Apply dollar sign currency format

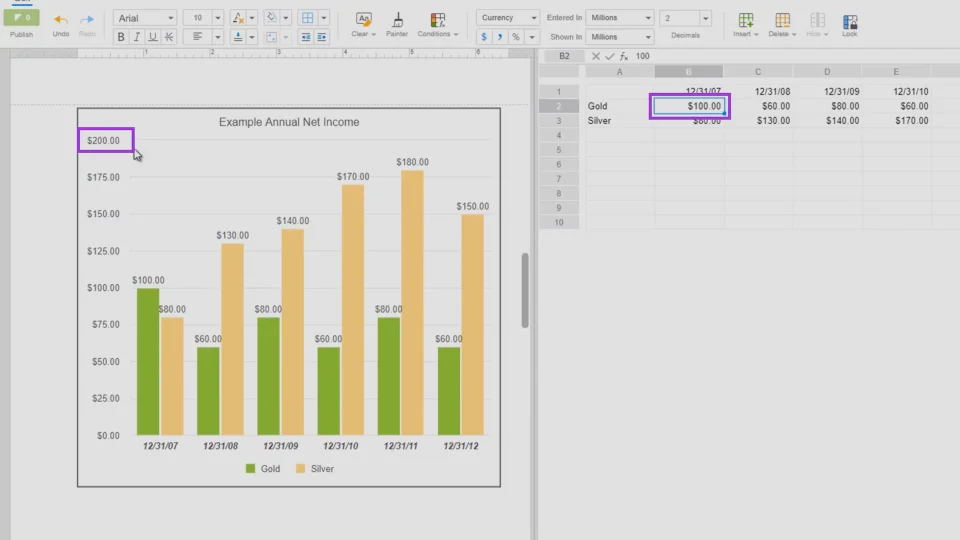point(484,37)
